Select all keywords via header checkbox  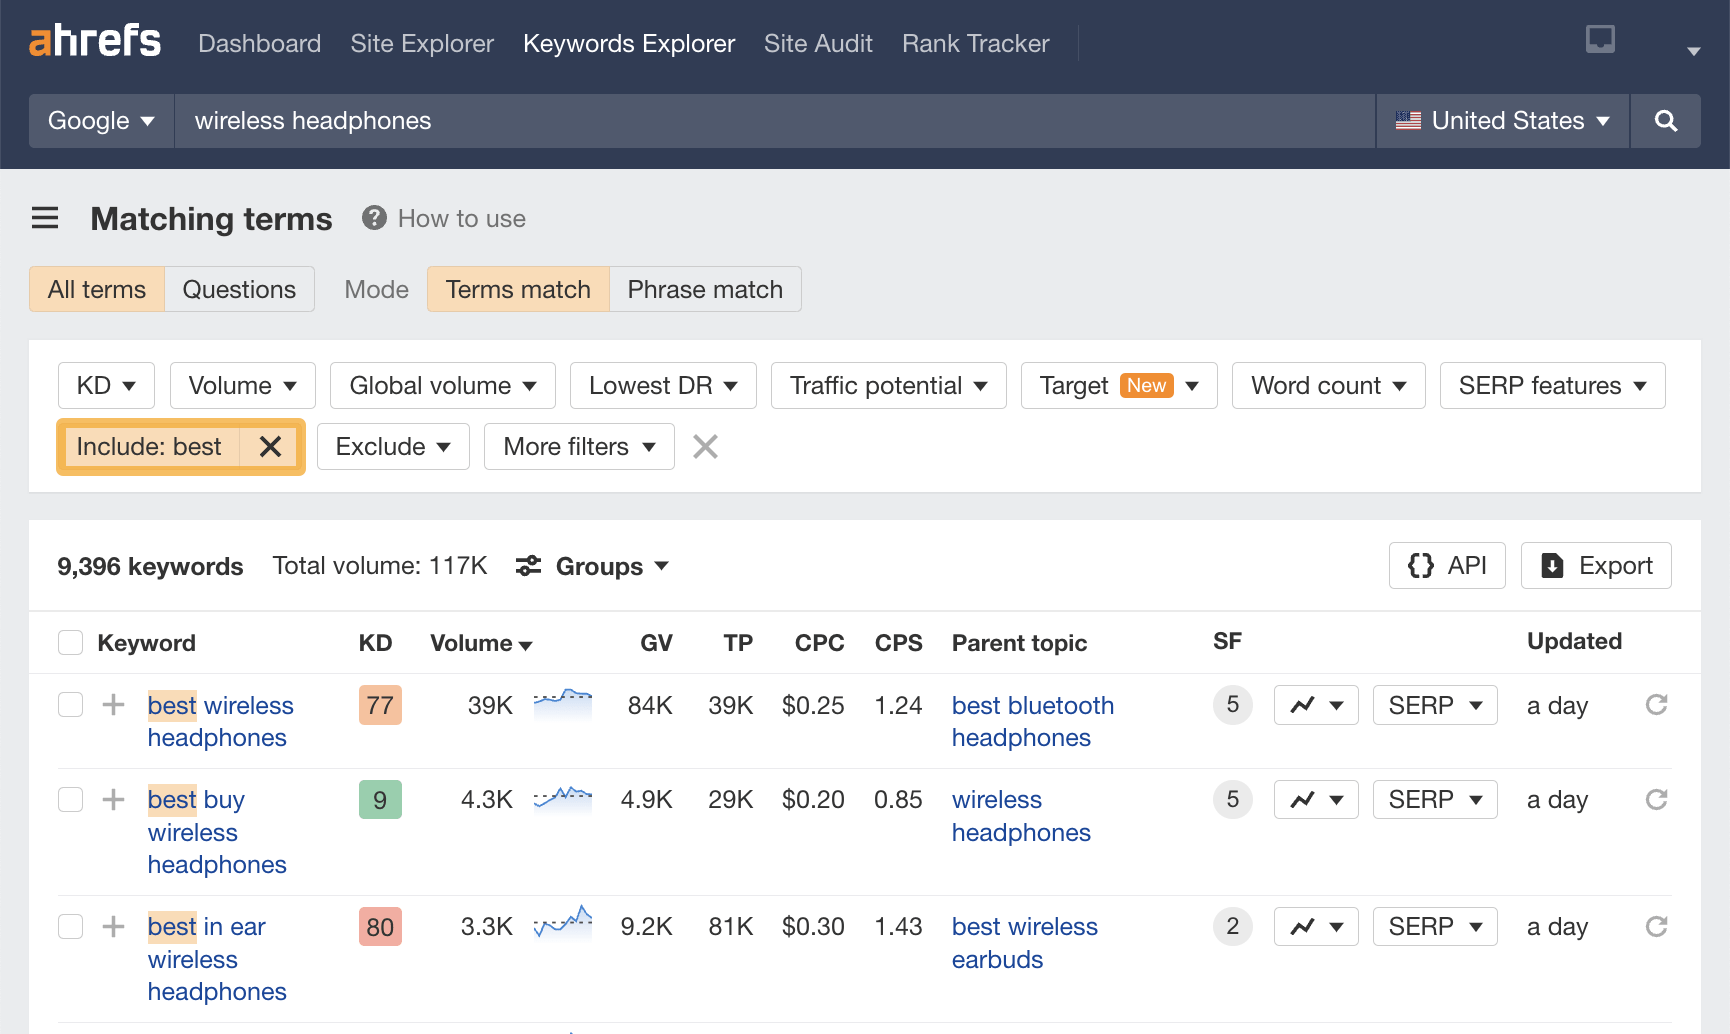coord(70,642)
